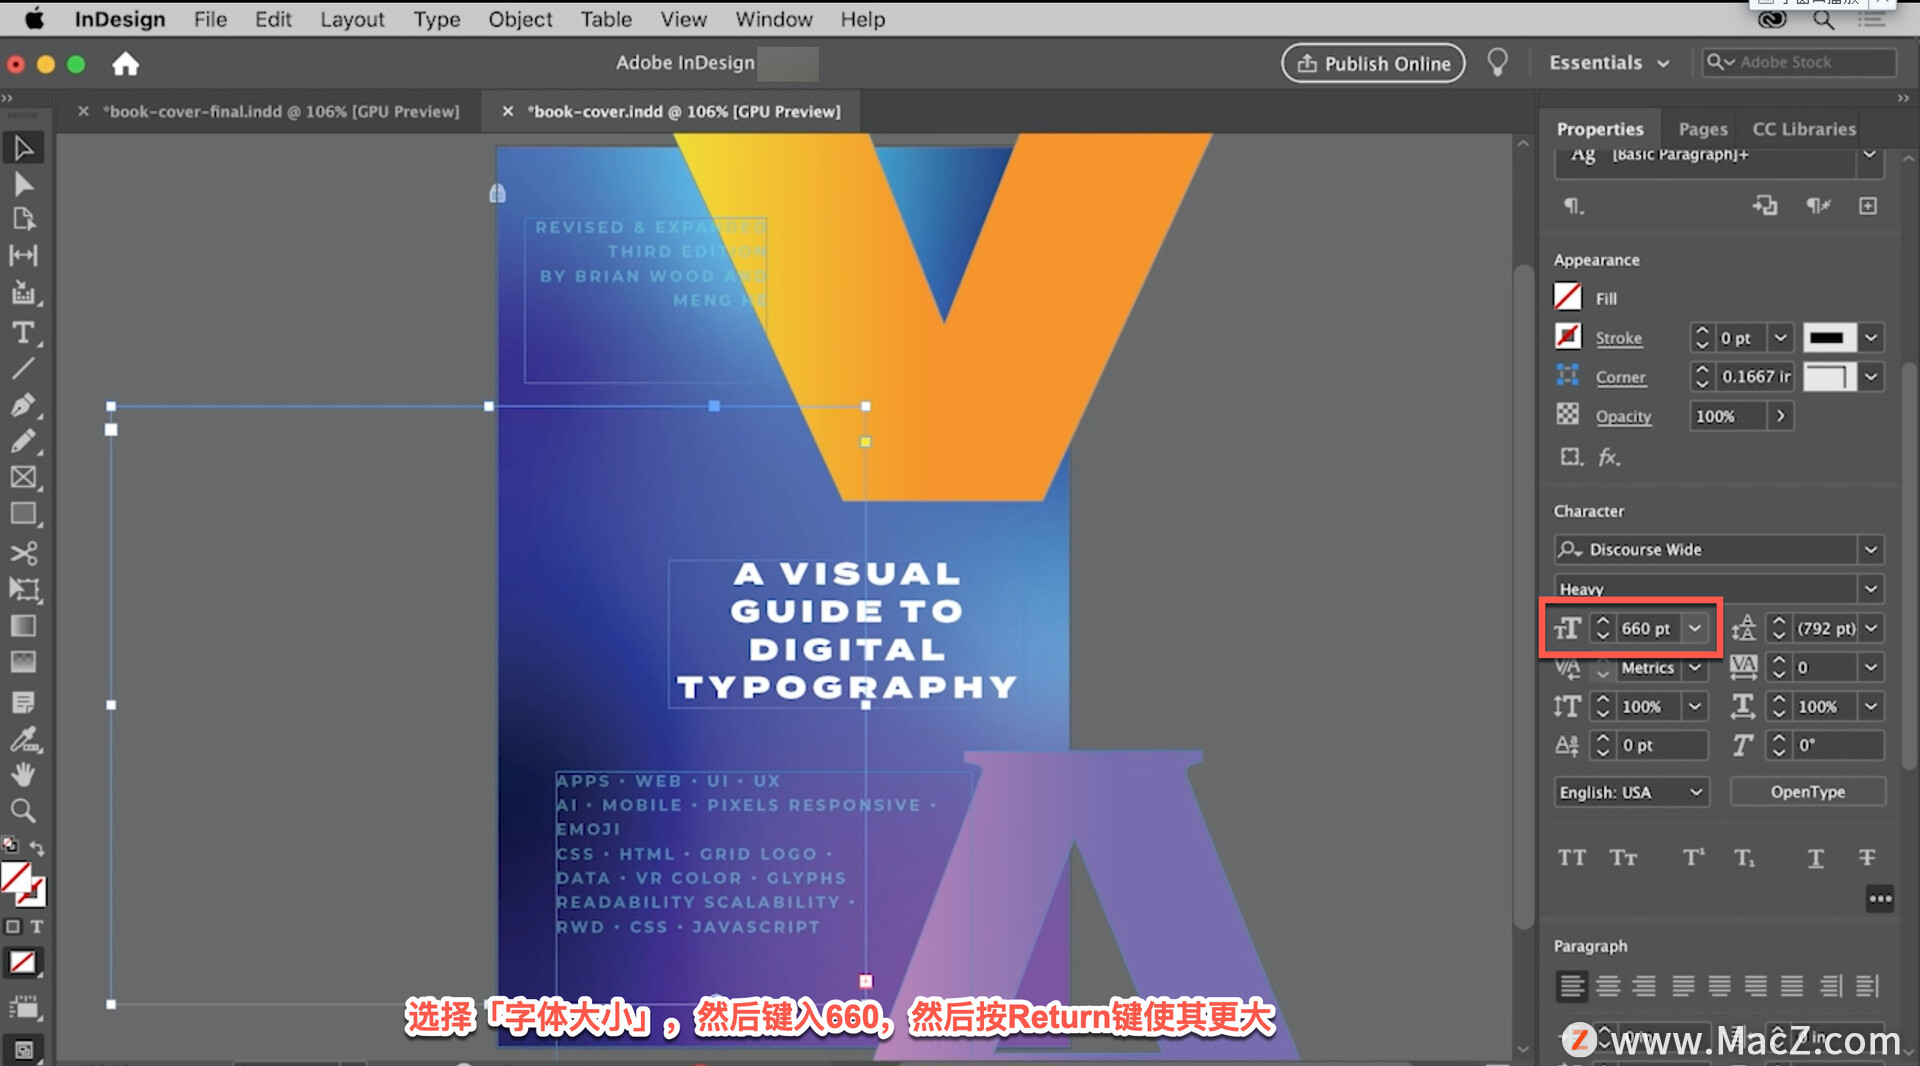Open the Object menu

tap(520, 19)
